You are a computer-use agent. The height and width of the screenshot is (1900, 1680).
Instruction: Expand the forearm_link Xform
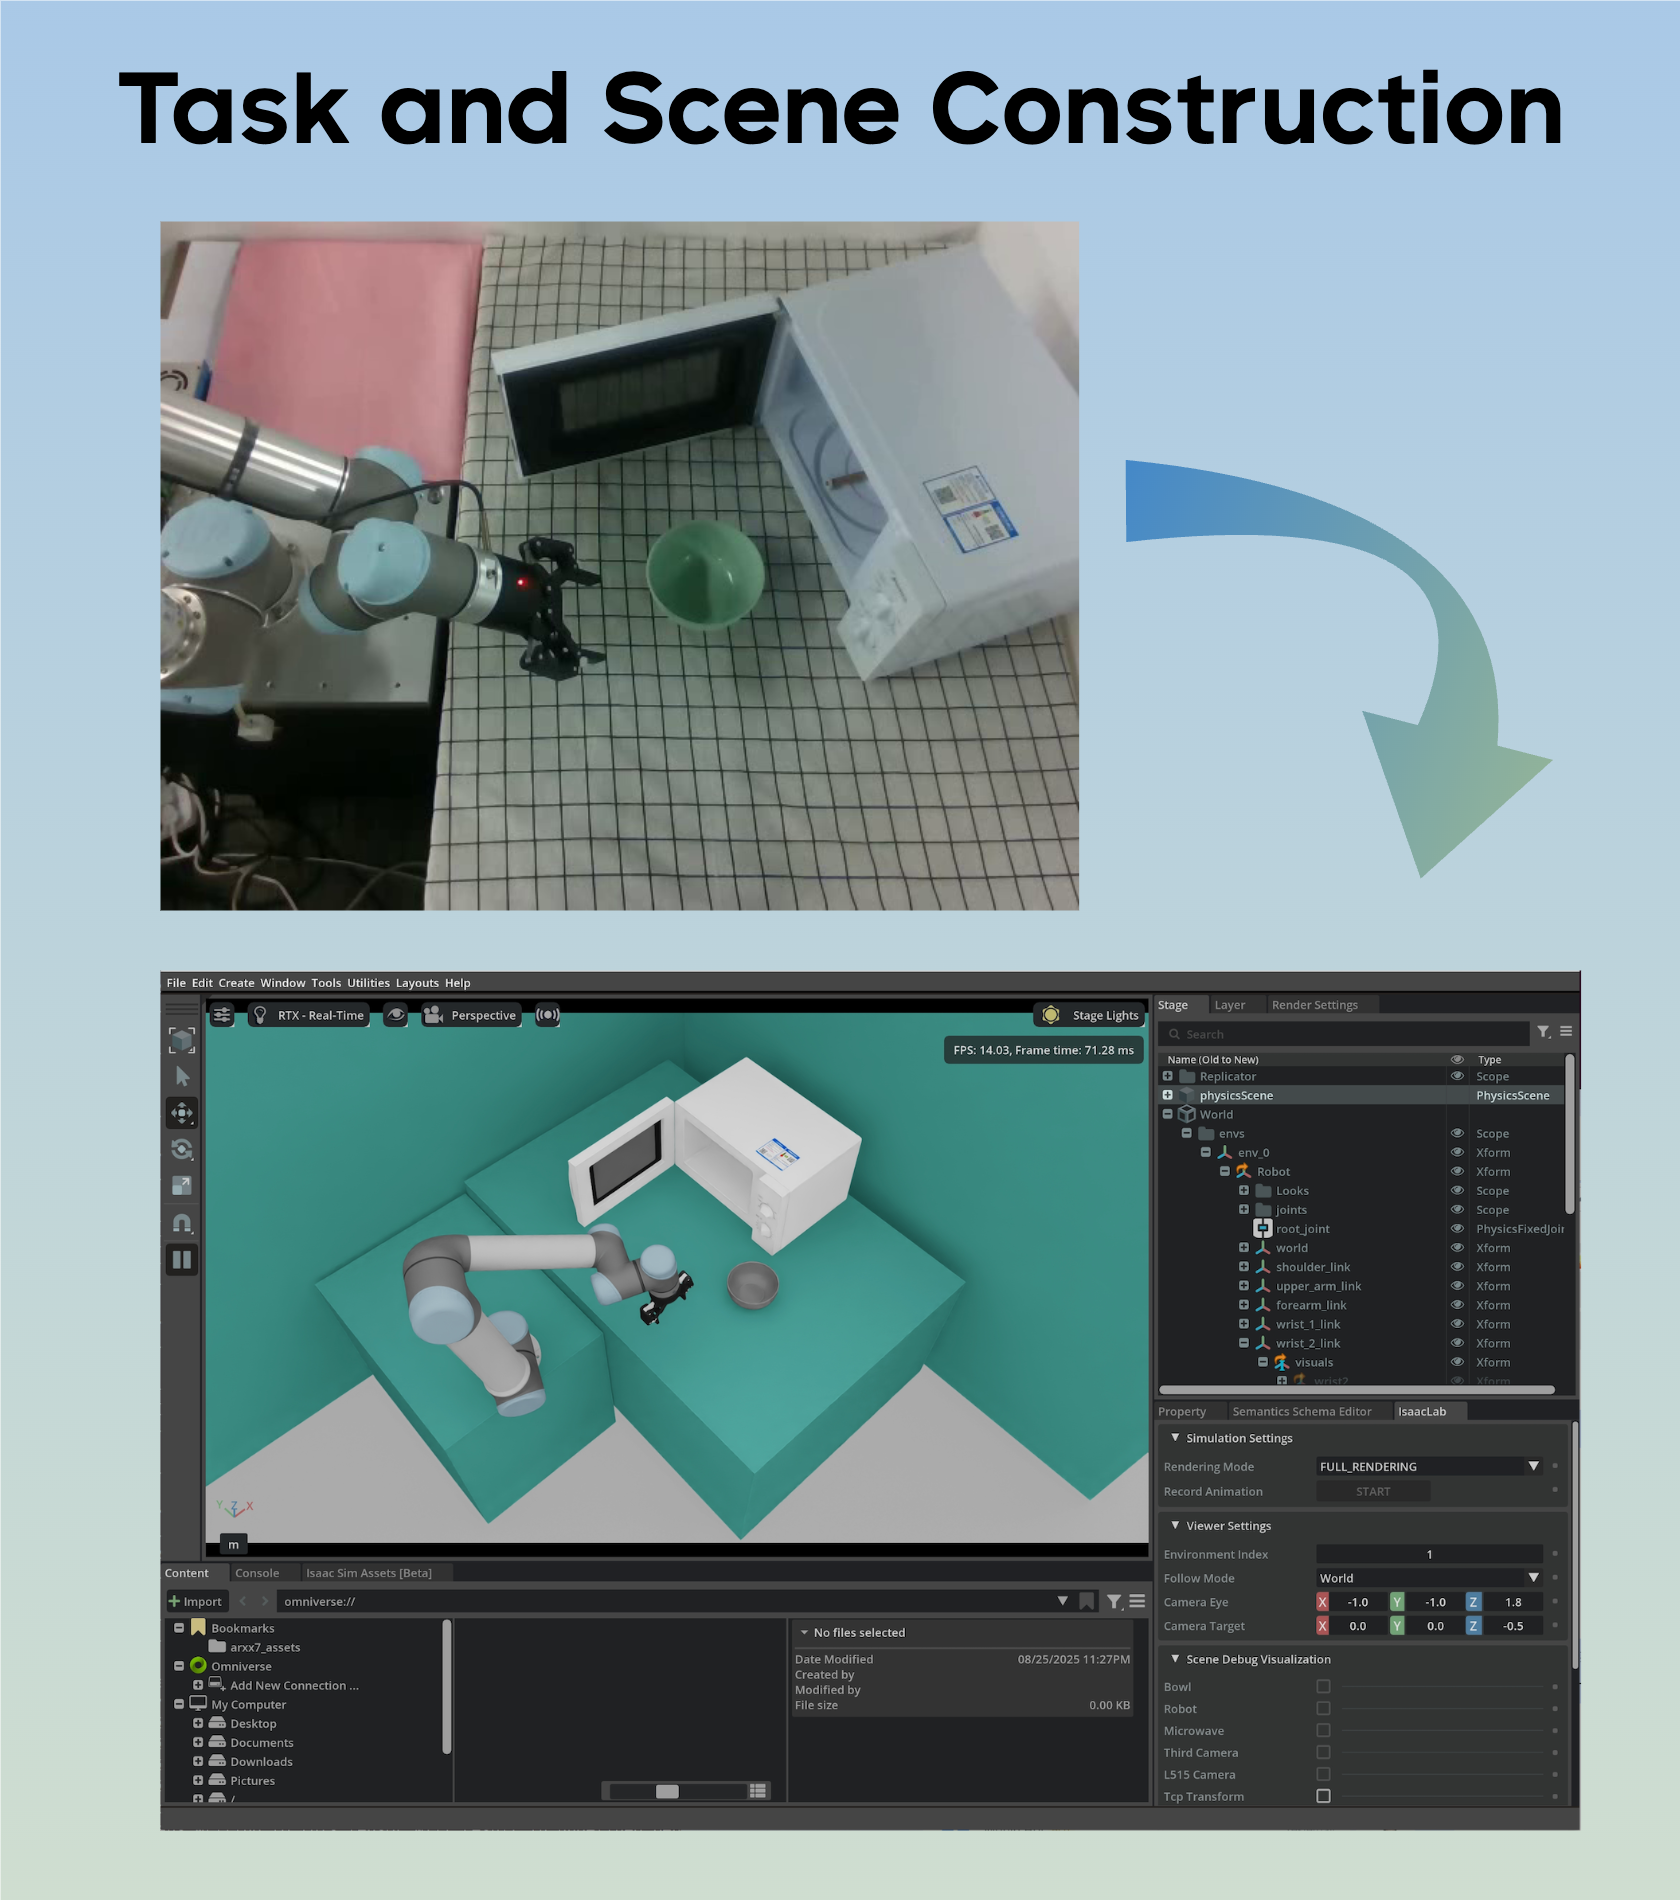pyautogui.click(x=1244, y=1305)
